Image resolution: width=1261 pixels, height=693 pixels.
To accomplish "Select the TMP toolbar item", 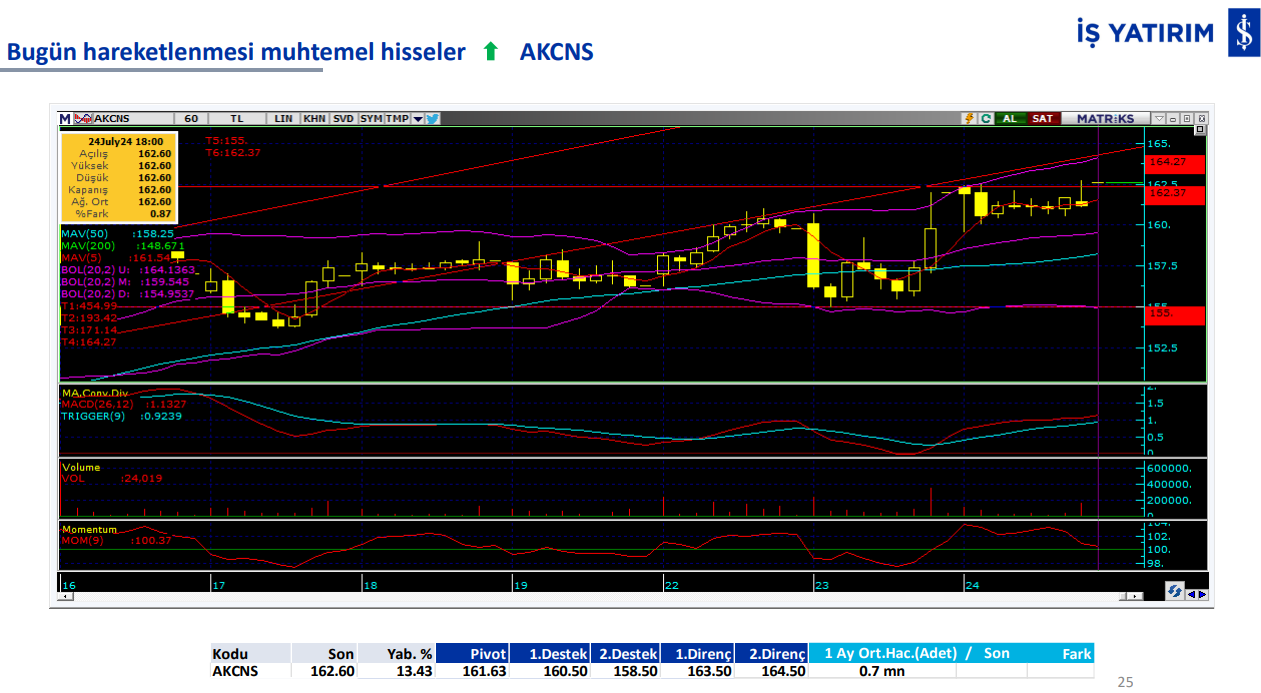I will point(397,118).
